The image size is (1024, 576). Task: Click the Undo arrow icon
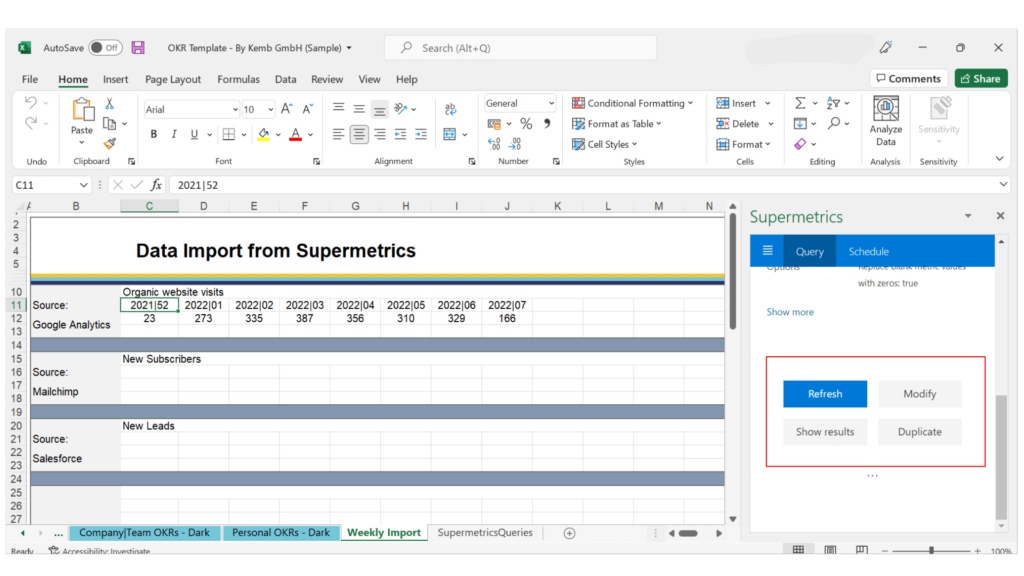tap(31, 103)
